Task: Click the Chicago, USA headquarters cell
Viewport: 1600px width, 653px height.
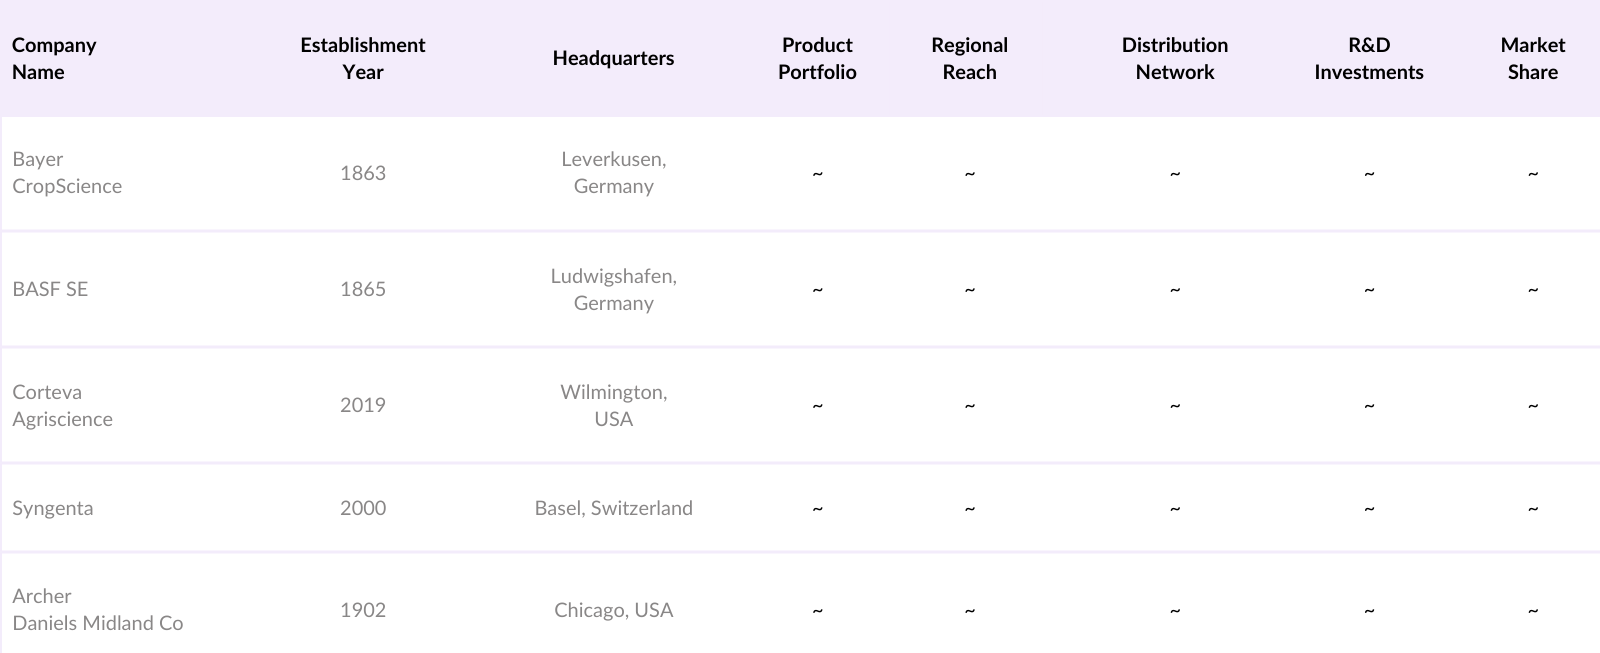Action: coord(613,610)
